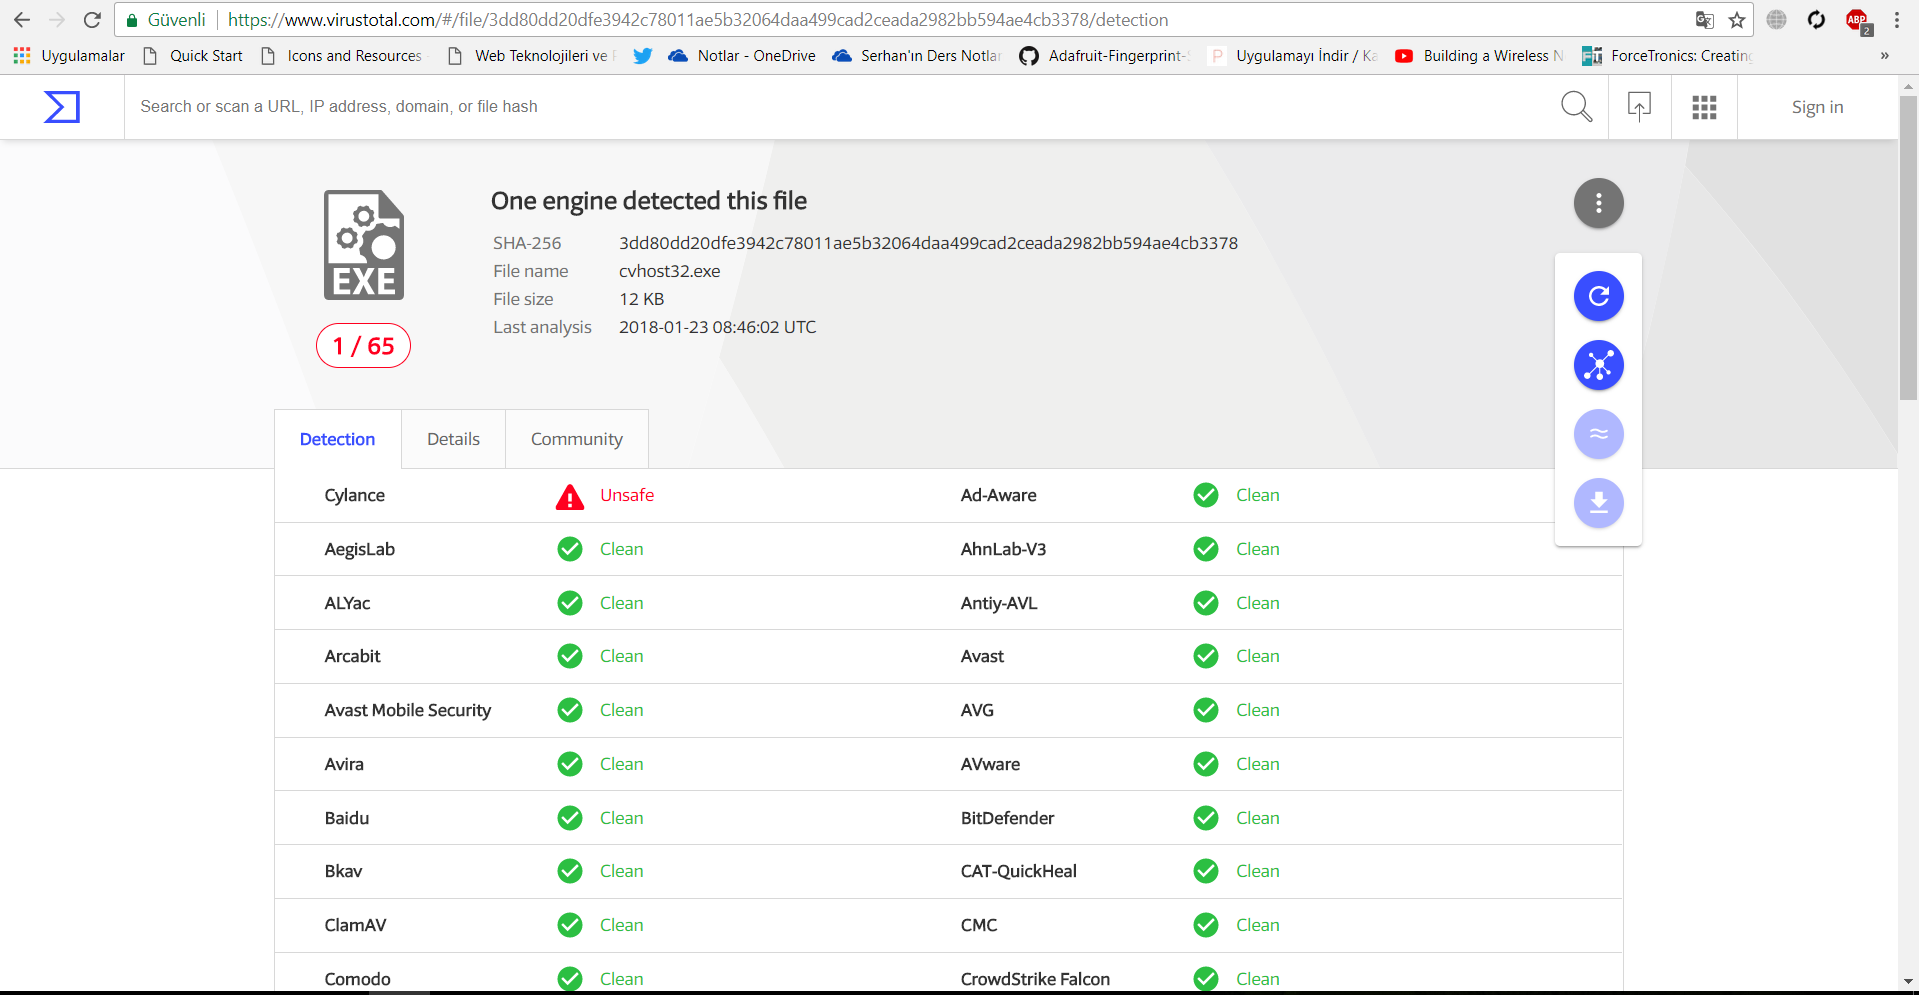This screenshot has height=995, width=1919.
Task: Click the ClamAV engine name
Action: [355, 925]
